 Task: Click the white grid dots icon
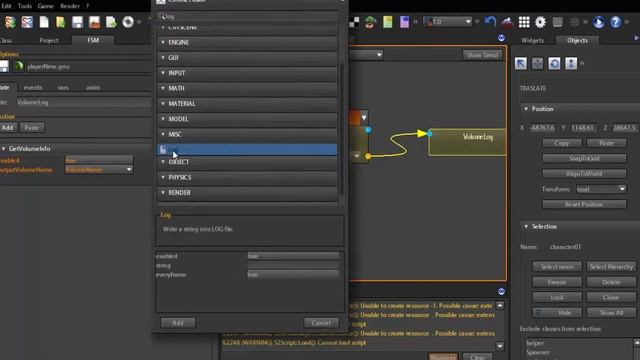pos(524,22)
